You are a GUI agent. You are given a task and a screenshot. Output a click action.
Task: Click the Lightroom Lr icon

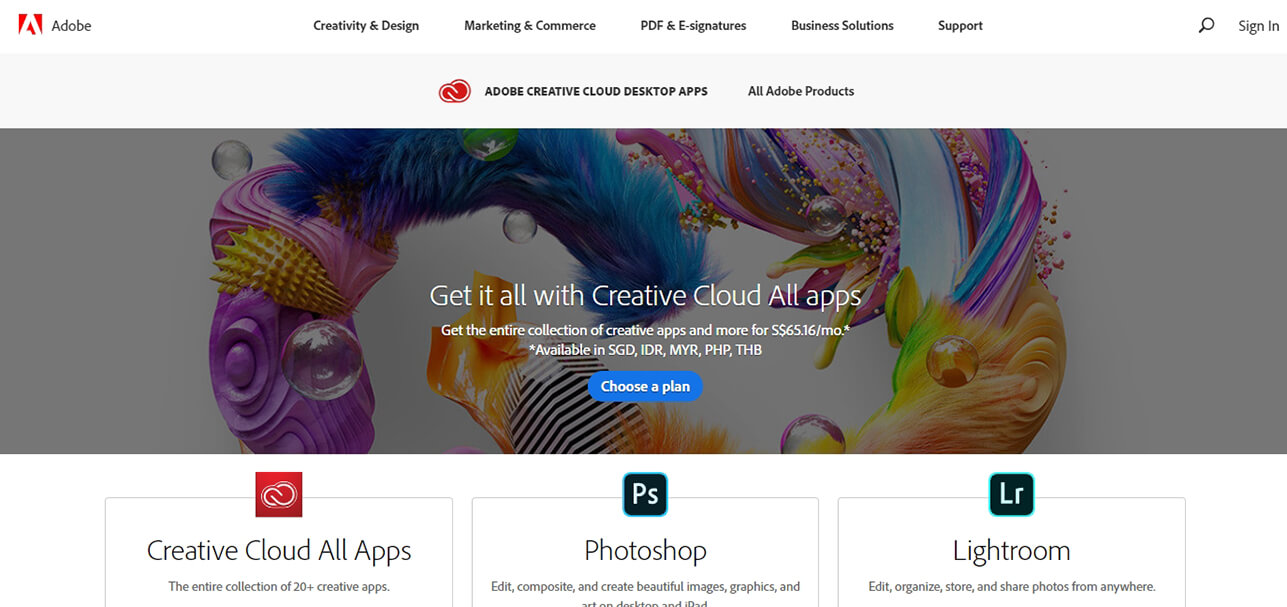1011,494
